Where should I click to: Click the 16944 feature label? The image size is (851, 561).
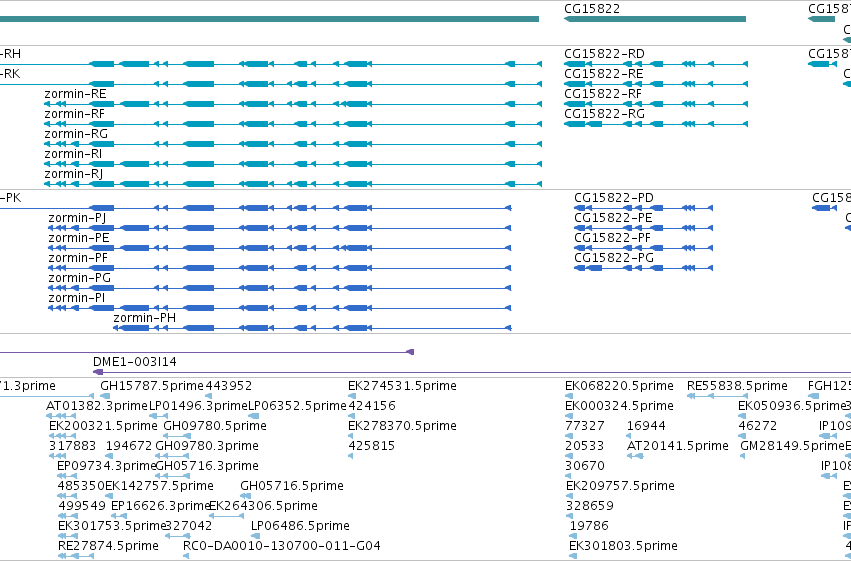pos(646,426)
